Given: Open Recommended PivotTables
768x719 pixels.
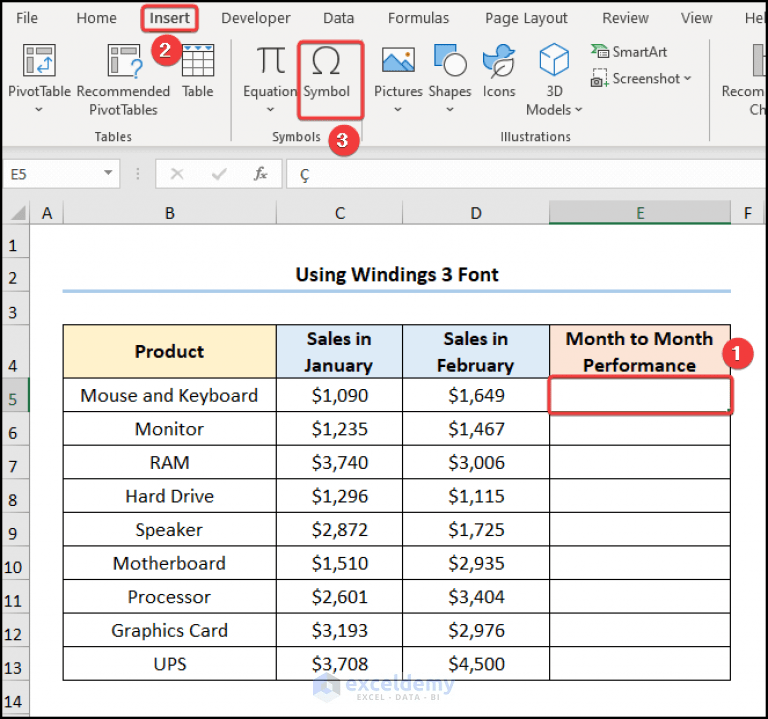Looking at the screenshot, I should (x=123, y=80).
